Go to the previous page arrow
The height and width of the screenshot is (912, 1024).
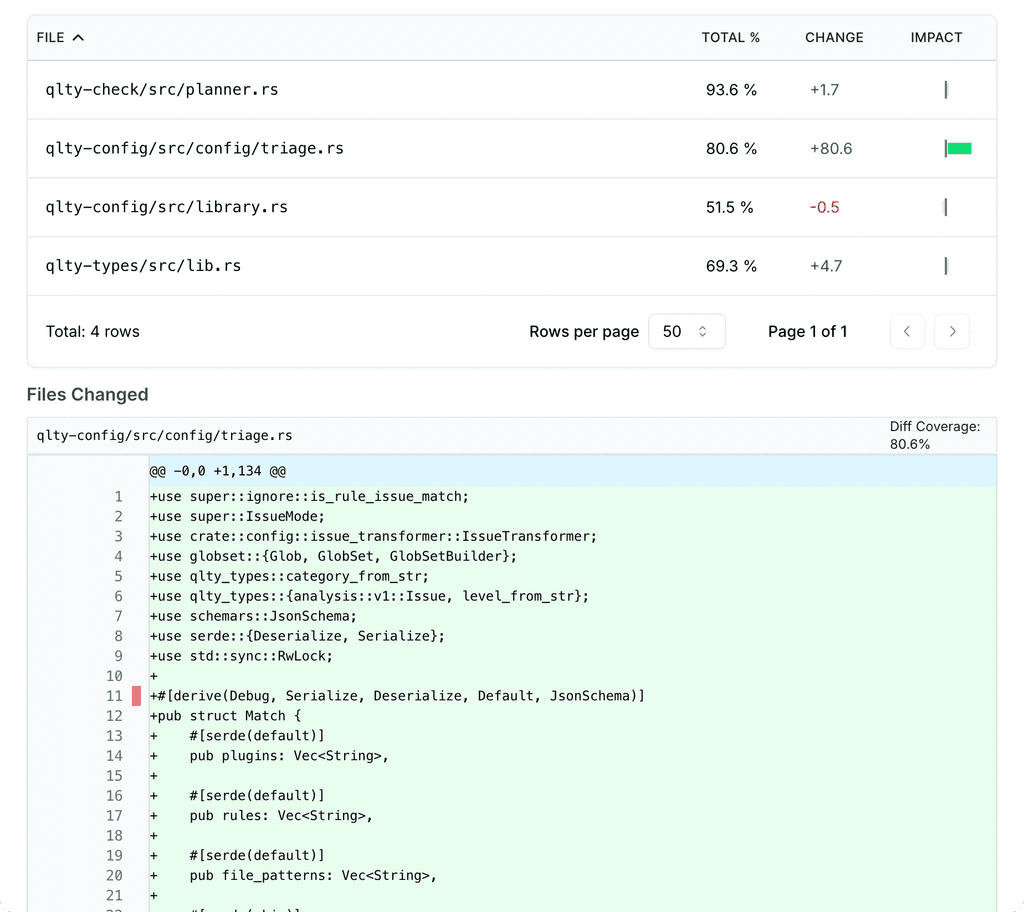point(907,331)
